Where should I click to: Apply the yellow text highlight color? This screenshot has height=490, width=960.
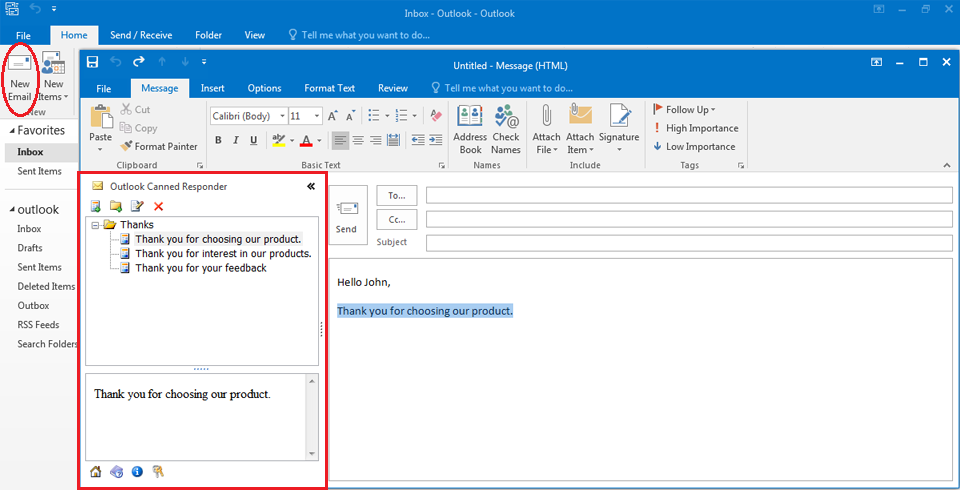pos(279,140)
